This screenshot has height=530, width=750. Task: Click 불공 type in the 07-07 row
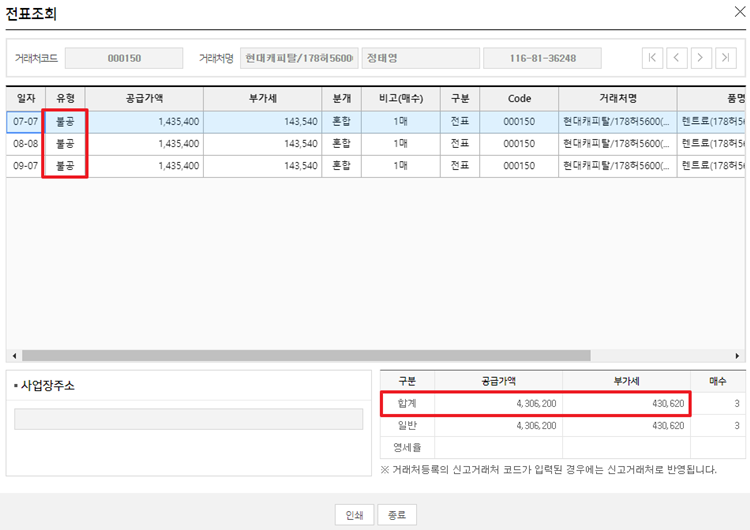click(x=65, y=121)
